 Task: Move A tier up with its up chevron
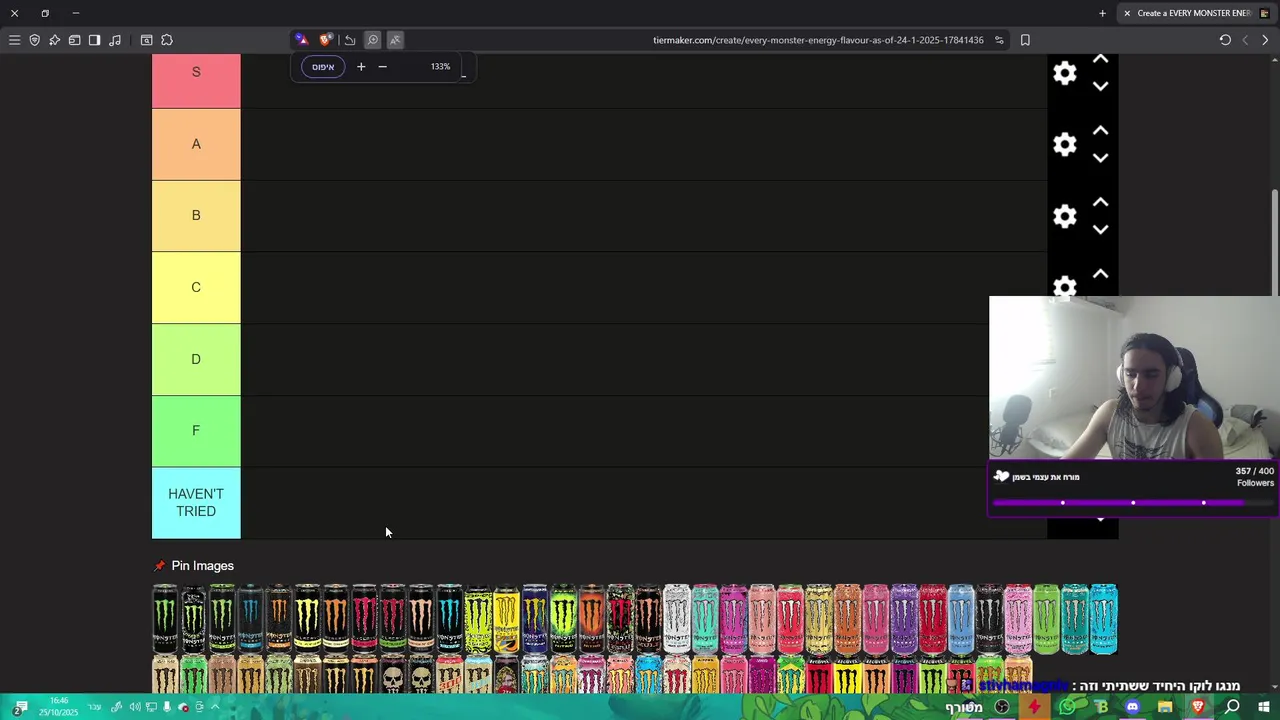(1100, 131)
